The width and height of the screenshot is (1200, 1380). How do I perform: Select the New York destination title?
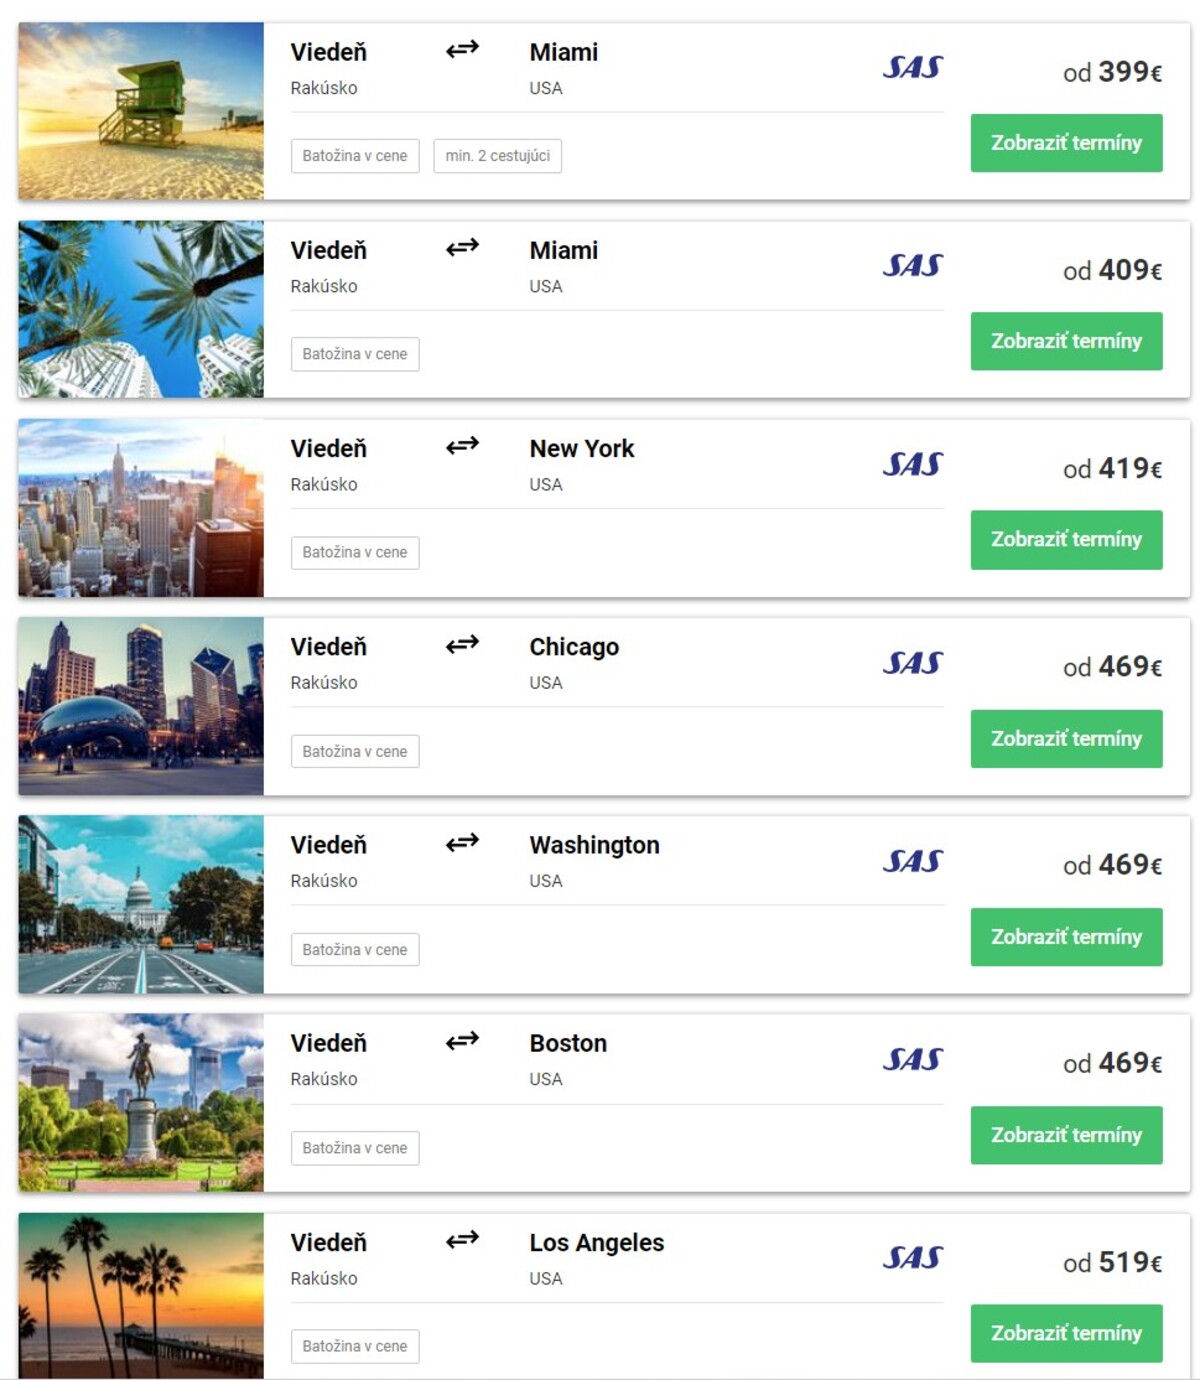click(582, 449)
